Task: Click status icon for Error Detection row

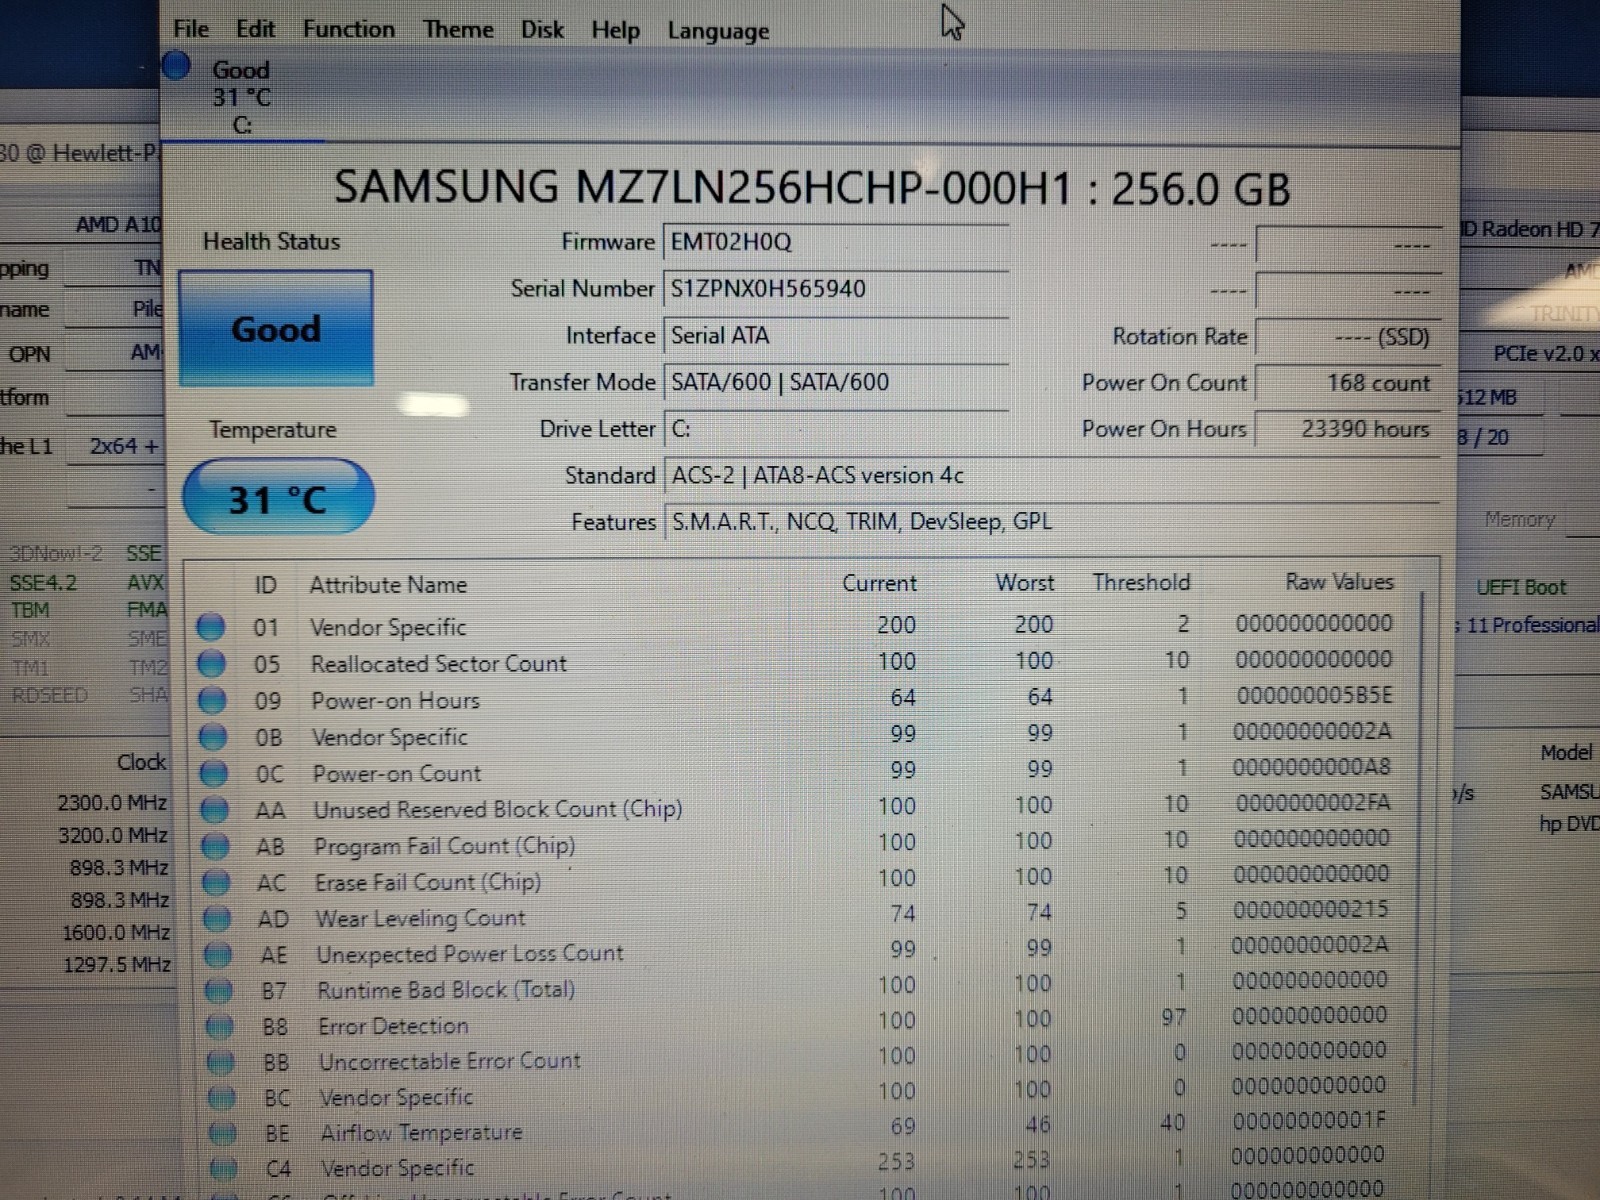Action: pos(220,1026)
